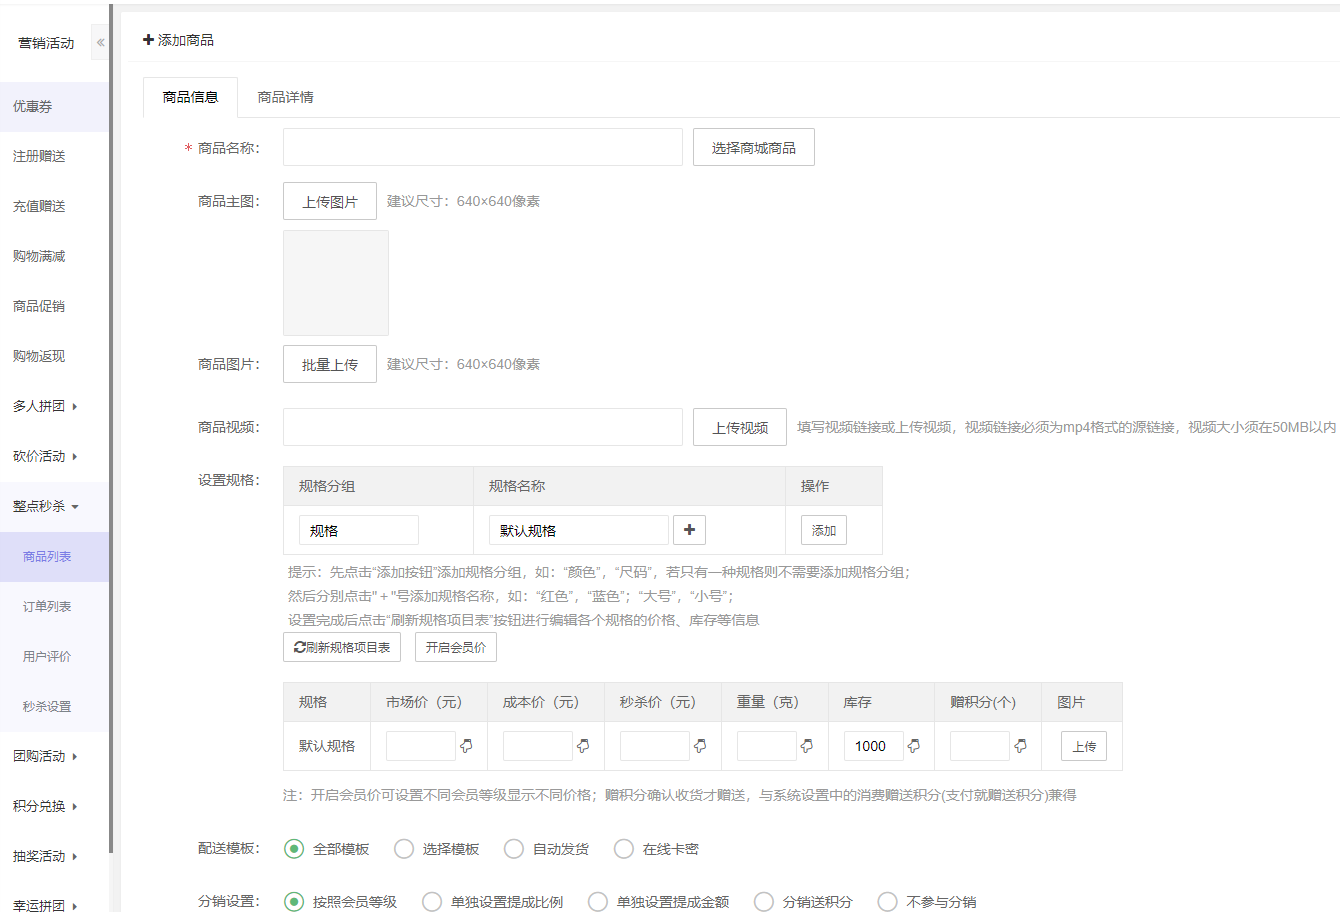This screenshot has height=912, width=1340.
Task: Click hand-down icon next to 重量 input
Action: pos(807,746)
